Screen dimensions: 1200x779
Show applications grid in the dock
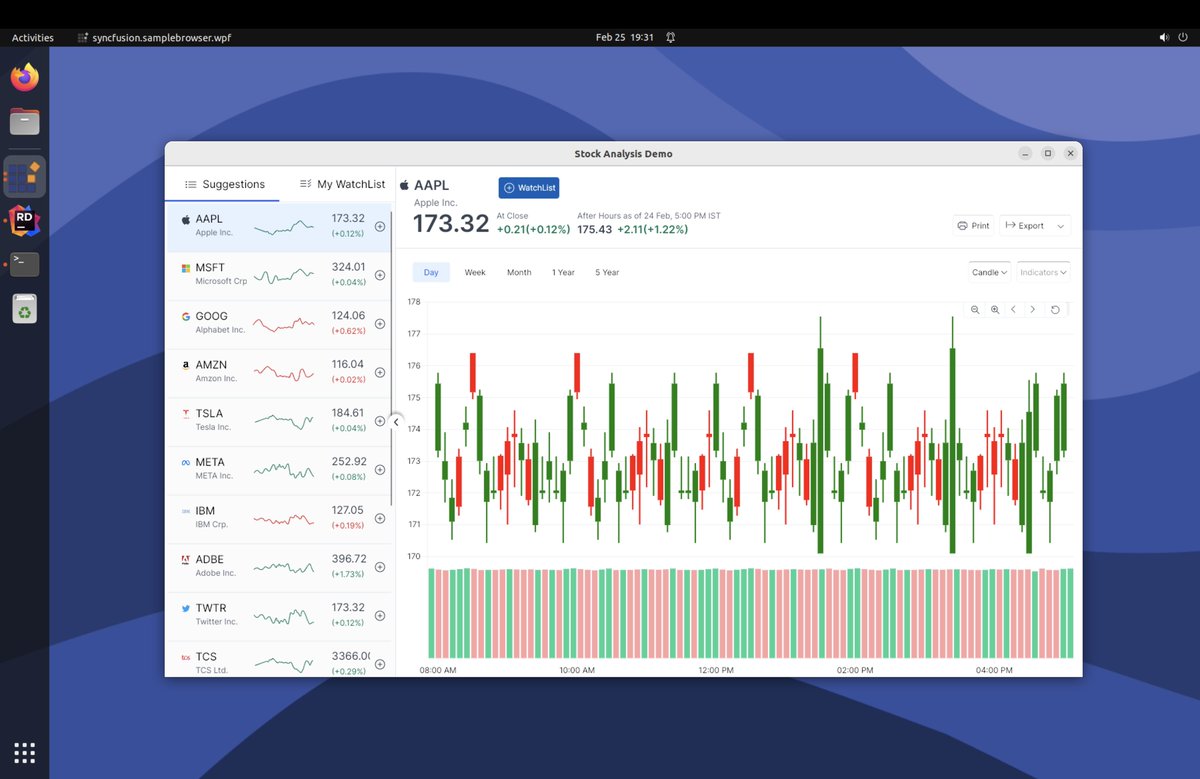tap(25, 753)
